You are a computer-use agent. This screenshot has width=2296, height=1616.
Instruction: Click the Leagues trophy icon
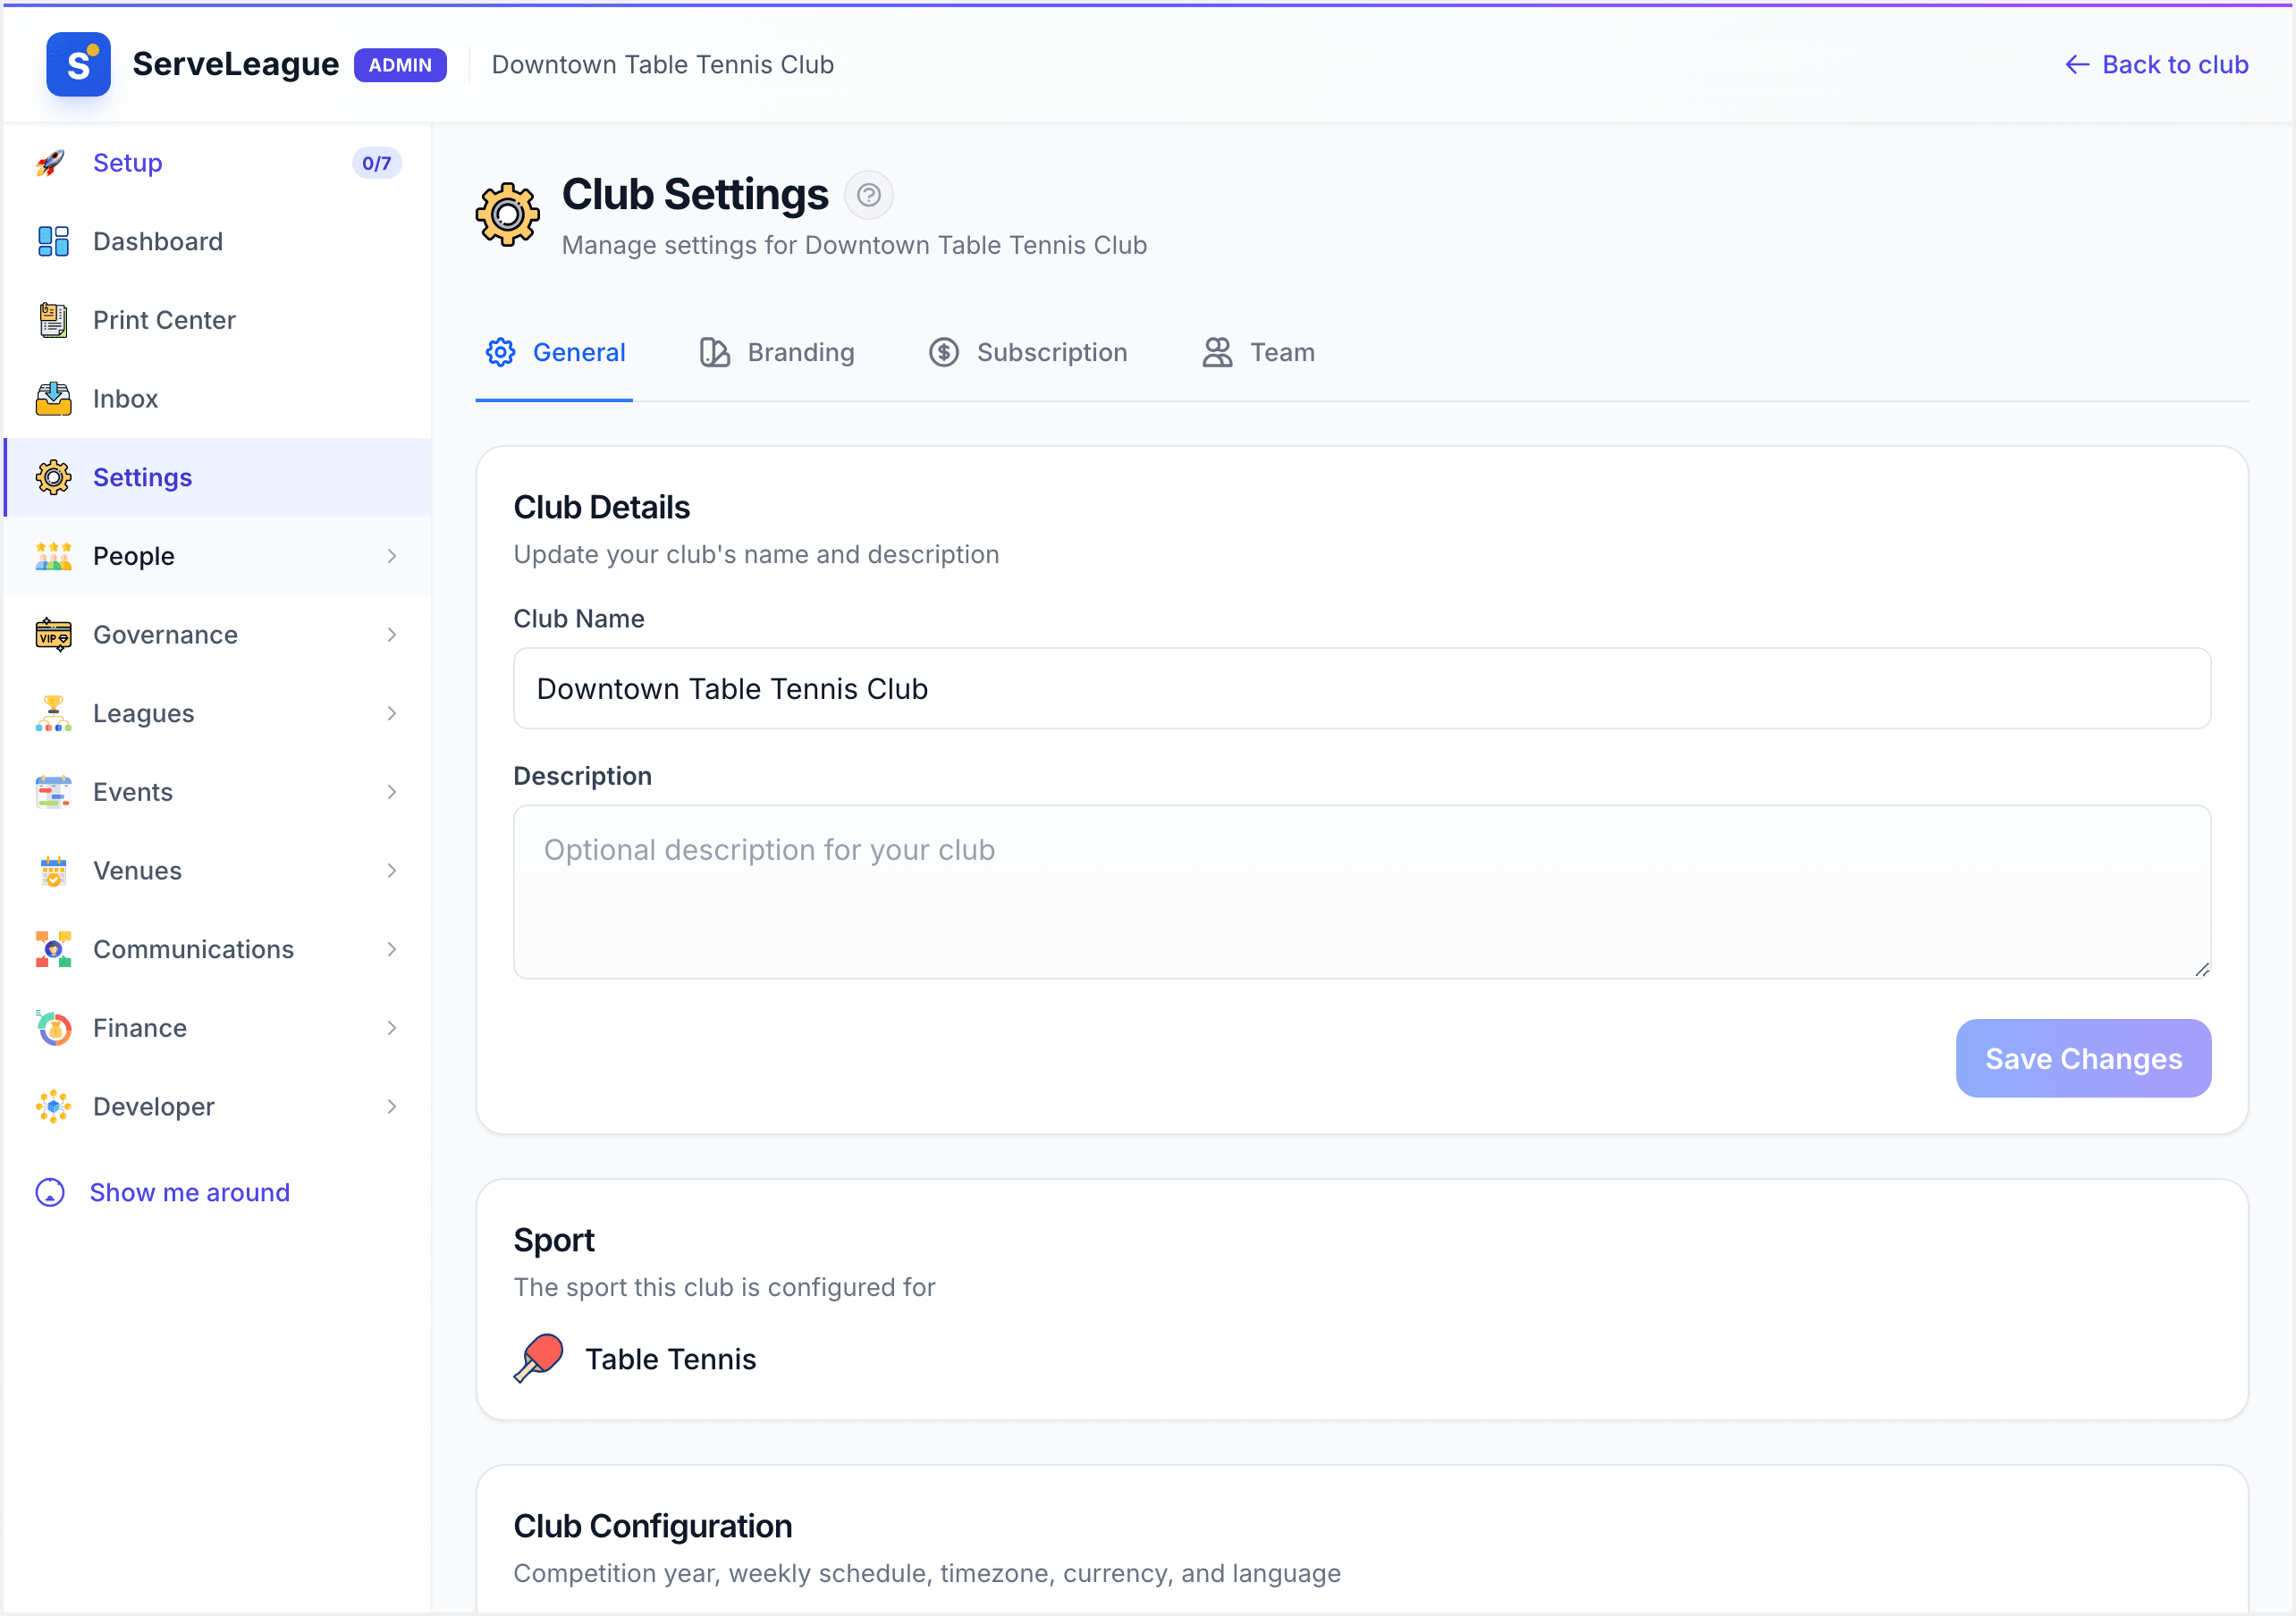click(53, 713)
